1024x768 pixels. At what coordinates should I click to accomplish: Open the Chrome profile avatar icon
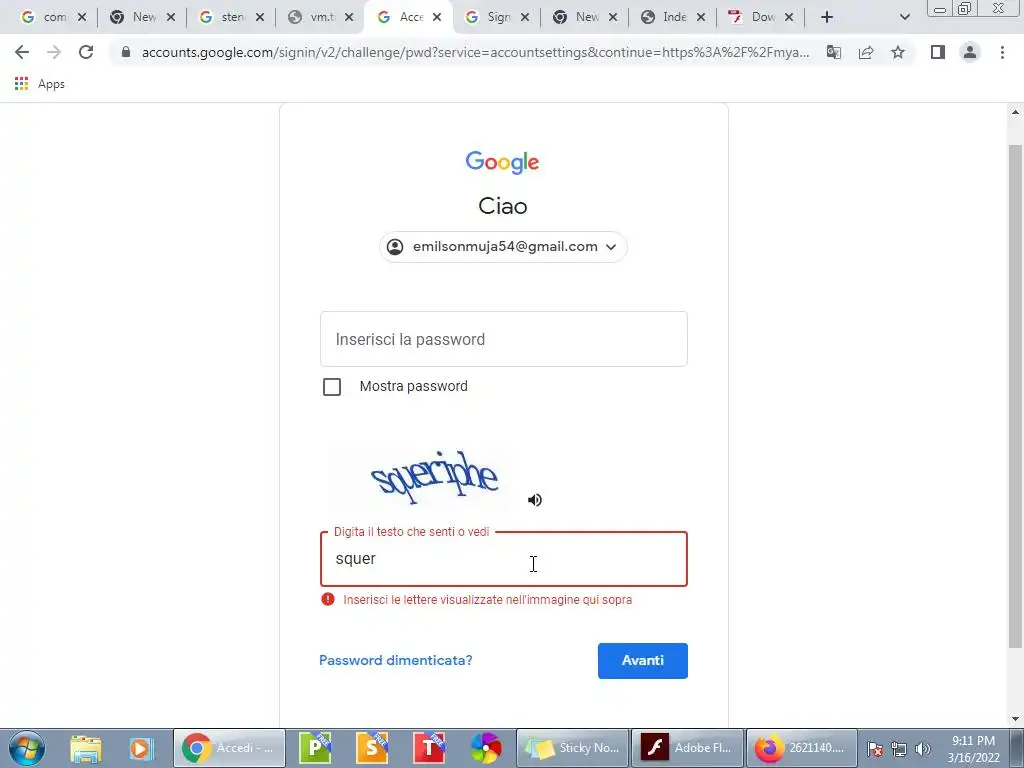pyautogui.click(x=970, y=52)
